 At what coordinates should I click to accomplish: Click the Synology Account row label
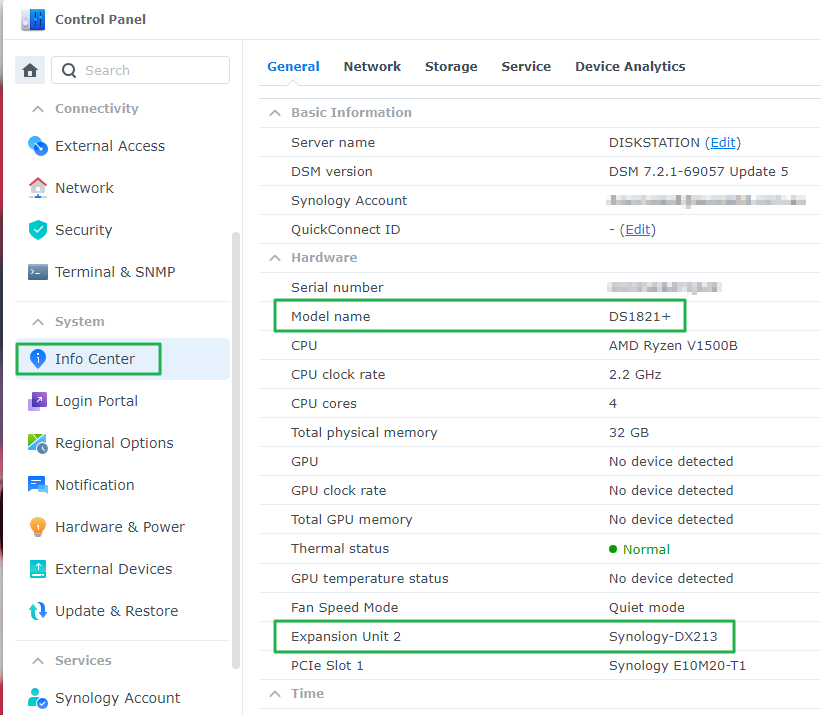[349, 200]
